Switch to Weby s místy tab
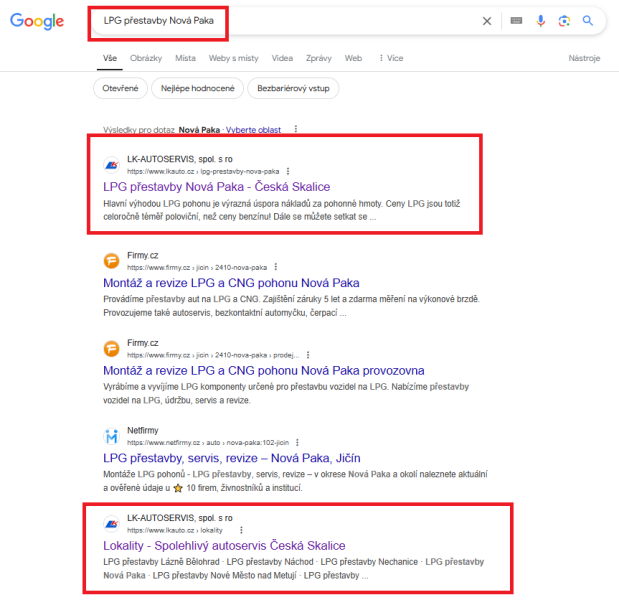 tap(233, 58)
